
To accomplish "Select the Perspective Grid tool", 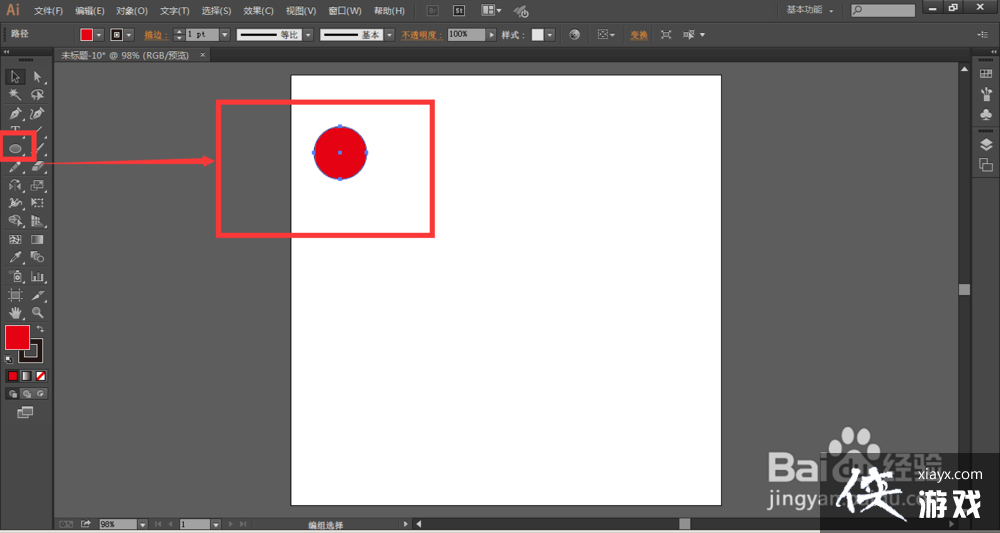I will click(38, 221).
